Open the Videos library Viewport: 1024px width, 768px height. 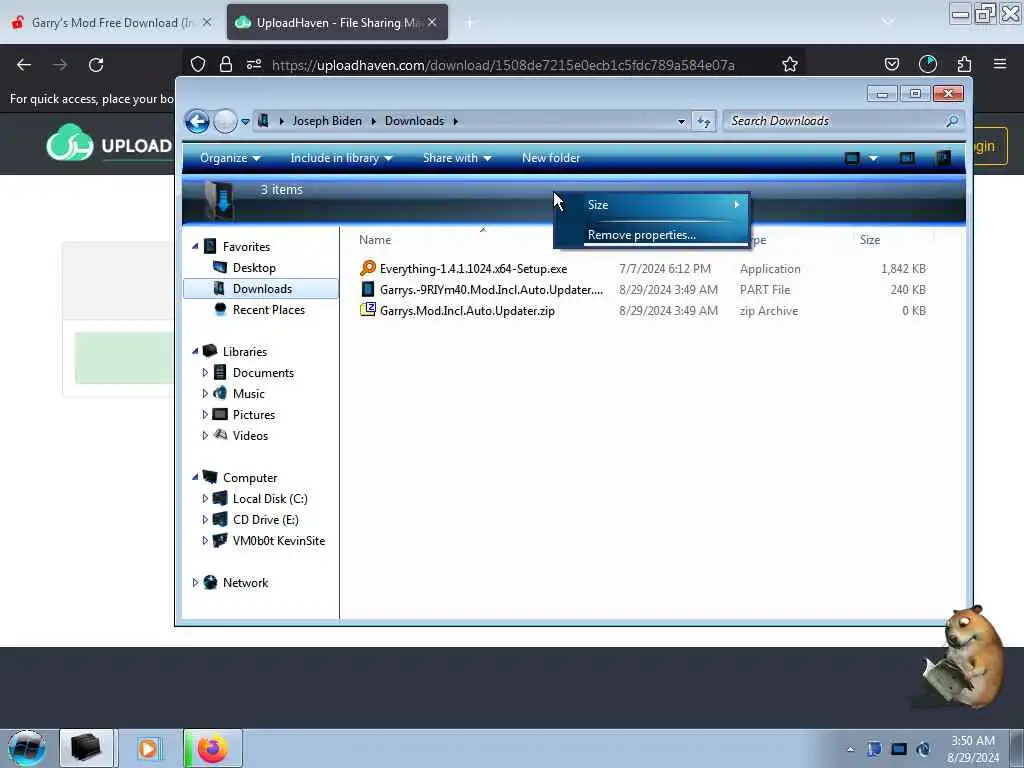pos(250,436)
